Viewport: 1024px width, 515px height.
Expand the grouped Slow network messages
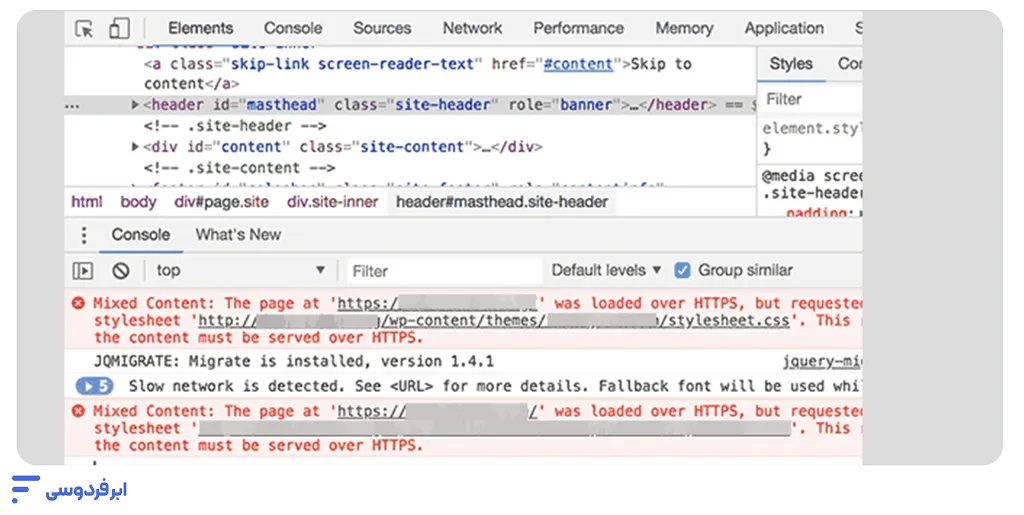pyautogui.click(x=93, y=386)
